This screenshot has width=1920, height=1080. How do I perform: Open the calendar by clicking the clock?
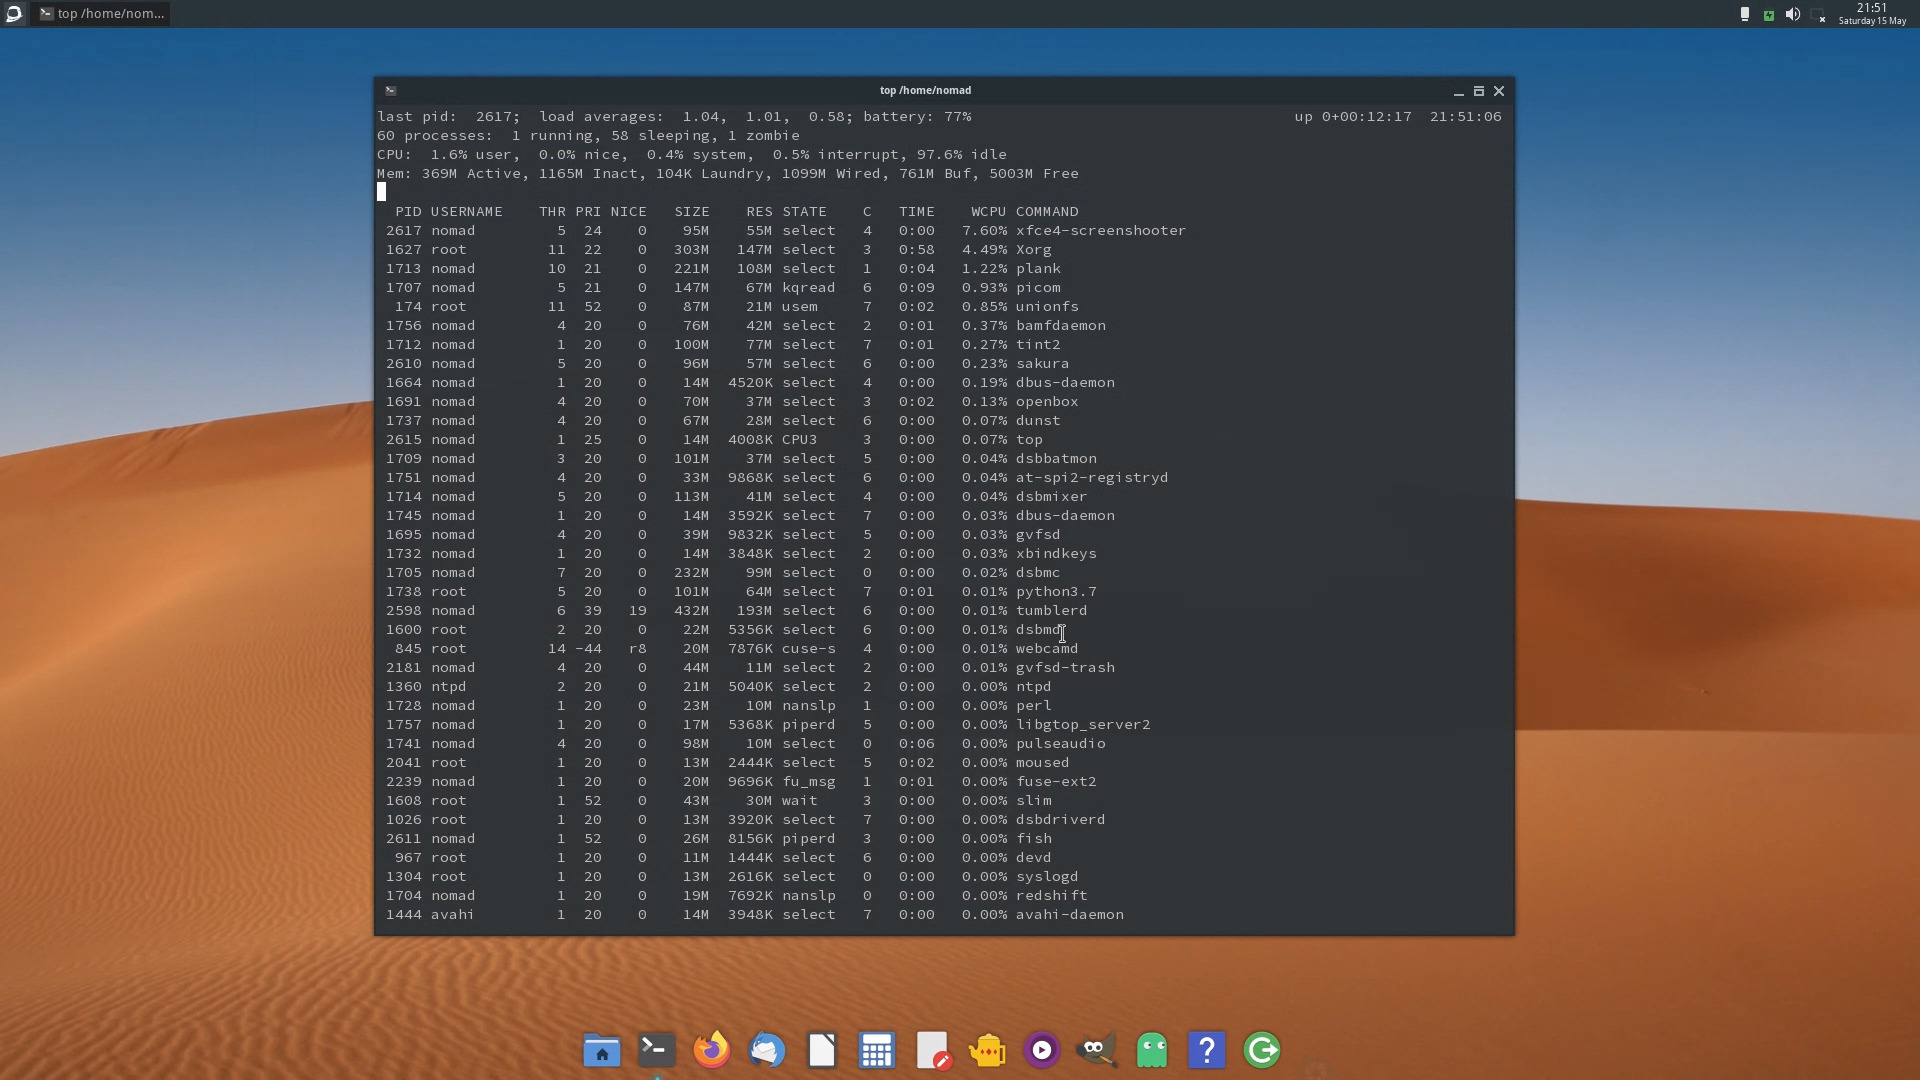pyautogui.click(x=1871, y=14)
